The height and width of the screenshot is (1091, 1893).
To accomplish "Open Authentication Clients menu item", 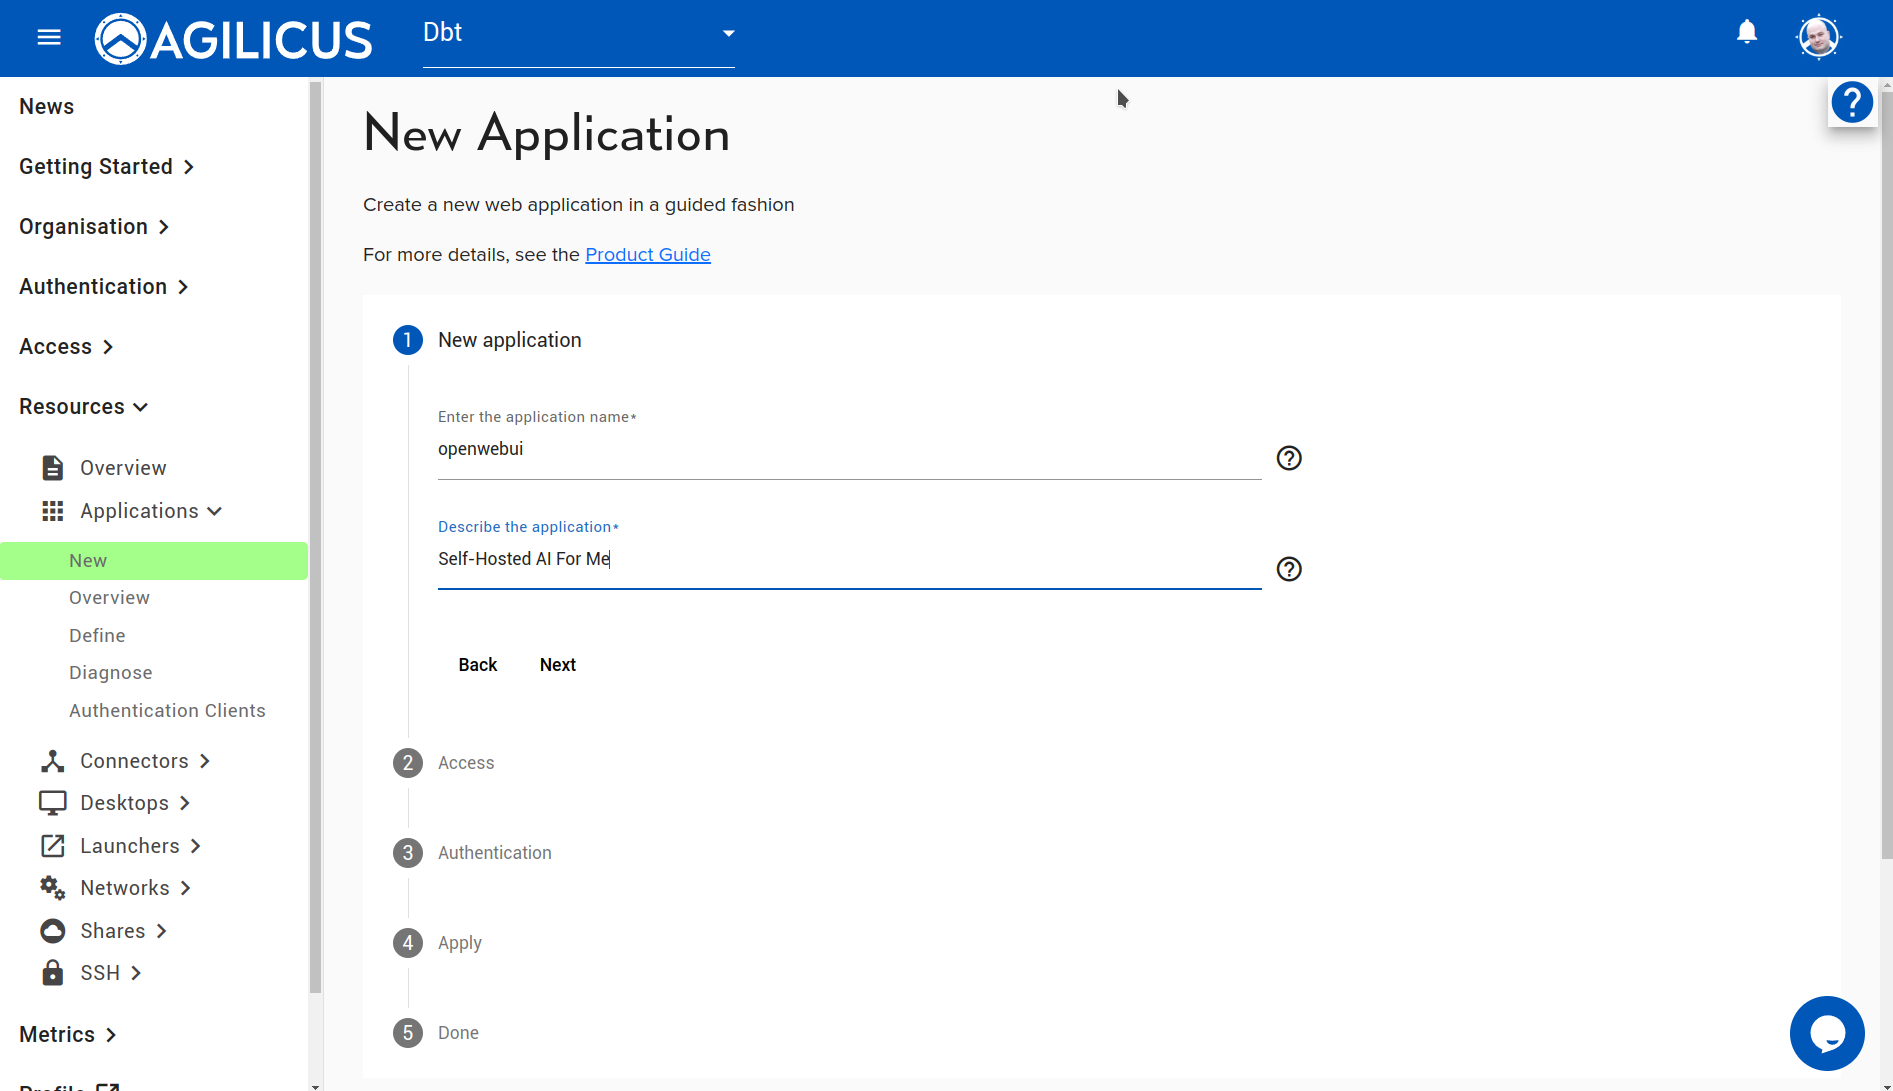I will click(x=167, y=711).
